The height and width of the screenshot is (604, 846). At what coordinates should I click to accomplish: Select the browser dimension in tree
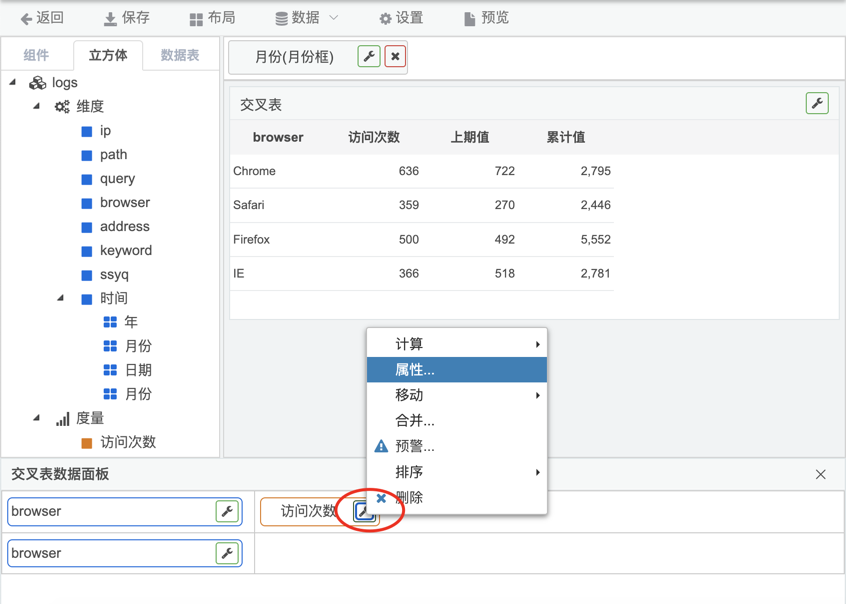coord(124,203)
